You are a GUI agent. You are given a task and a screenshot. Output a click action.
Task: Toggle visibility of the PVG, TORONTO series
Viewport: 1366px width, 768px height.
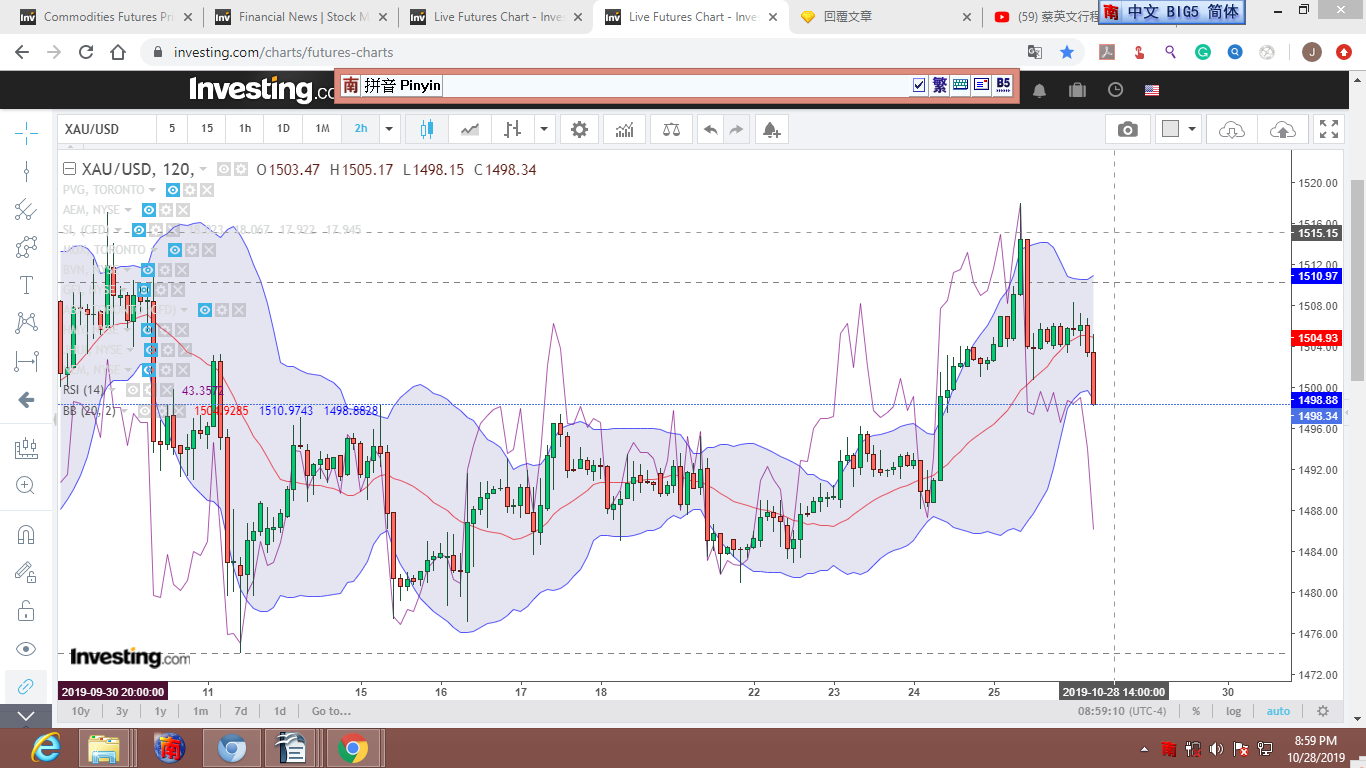[x=173, y=190]
